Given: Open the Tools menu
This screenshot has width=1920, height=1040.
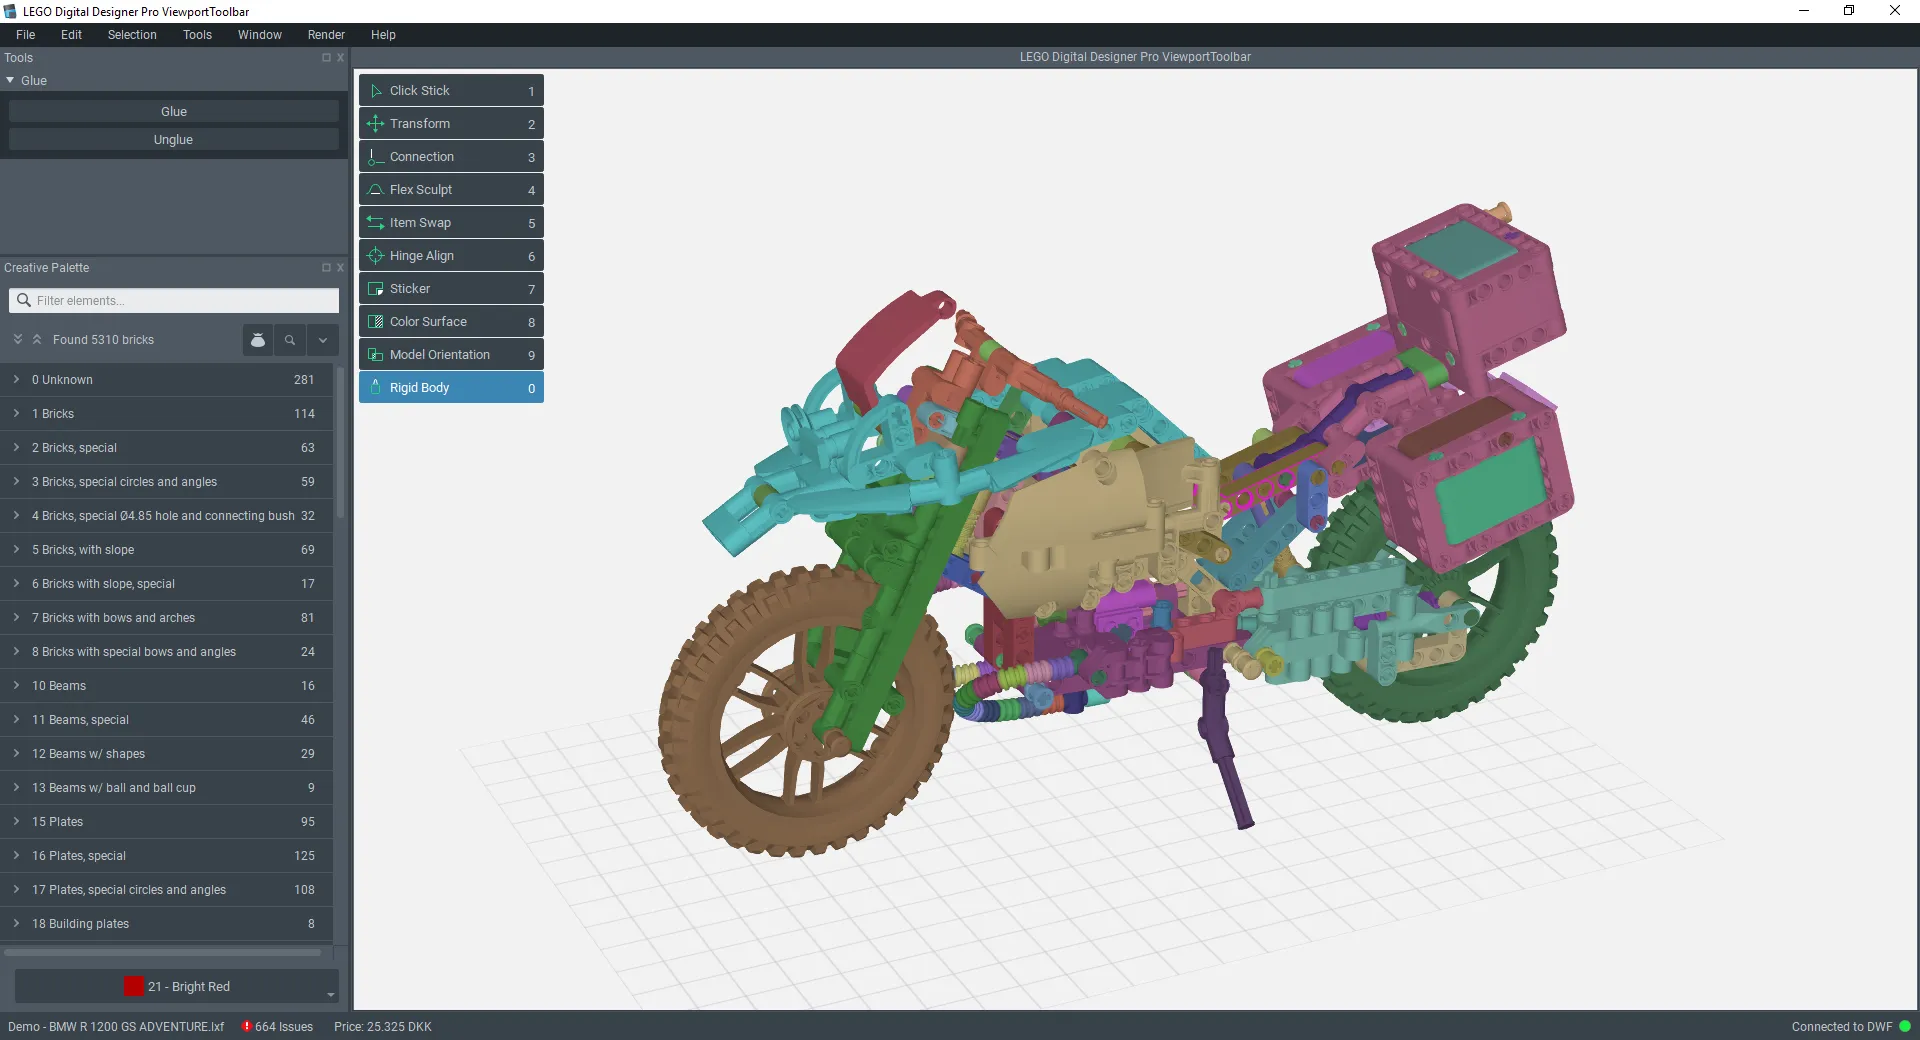Looking at the screenshot, I should point(197,34).
